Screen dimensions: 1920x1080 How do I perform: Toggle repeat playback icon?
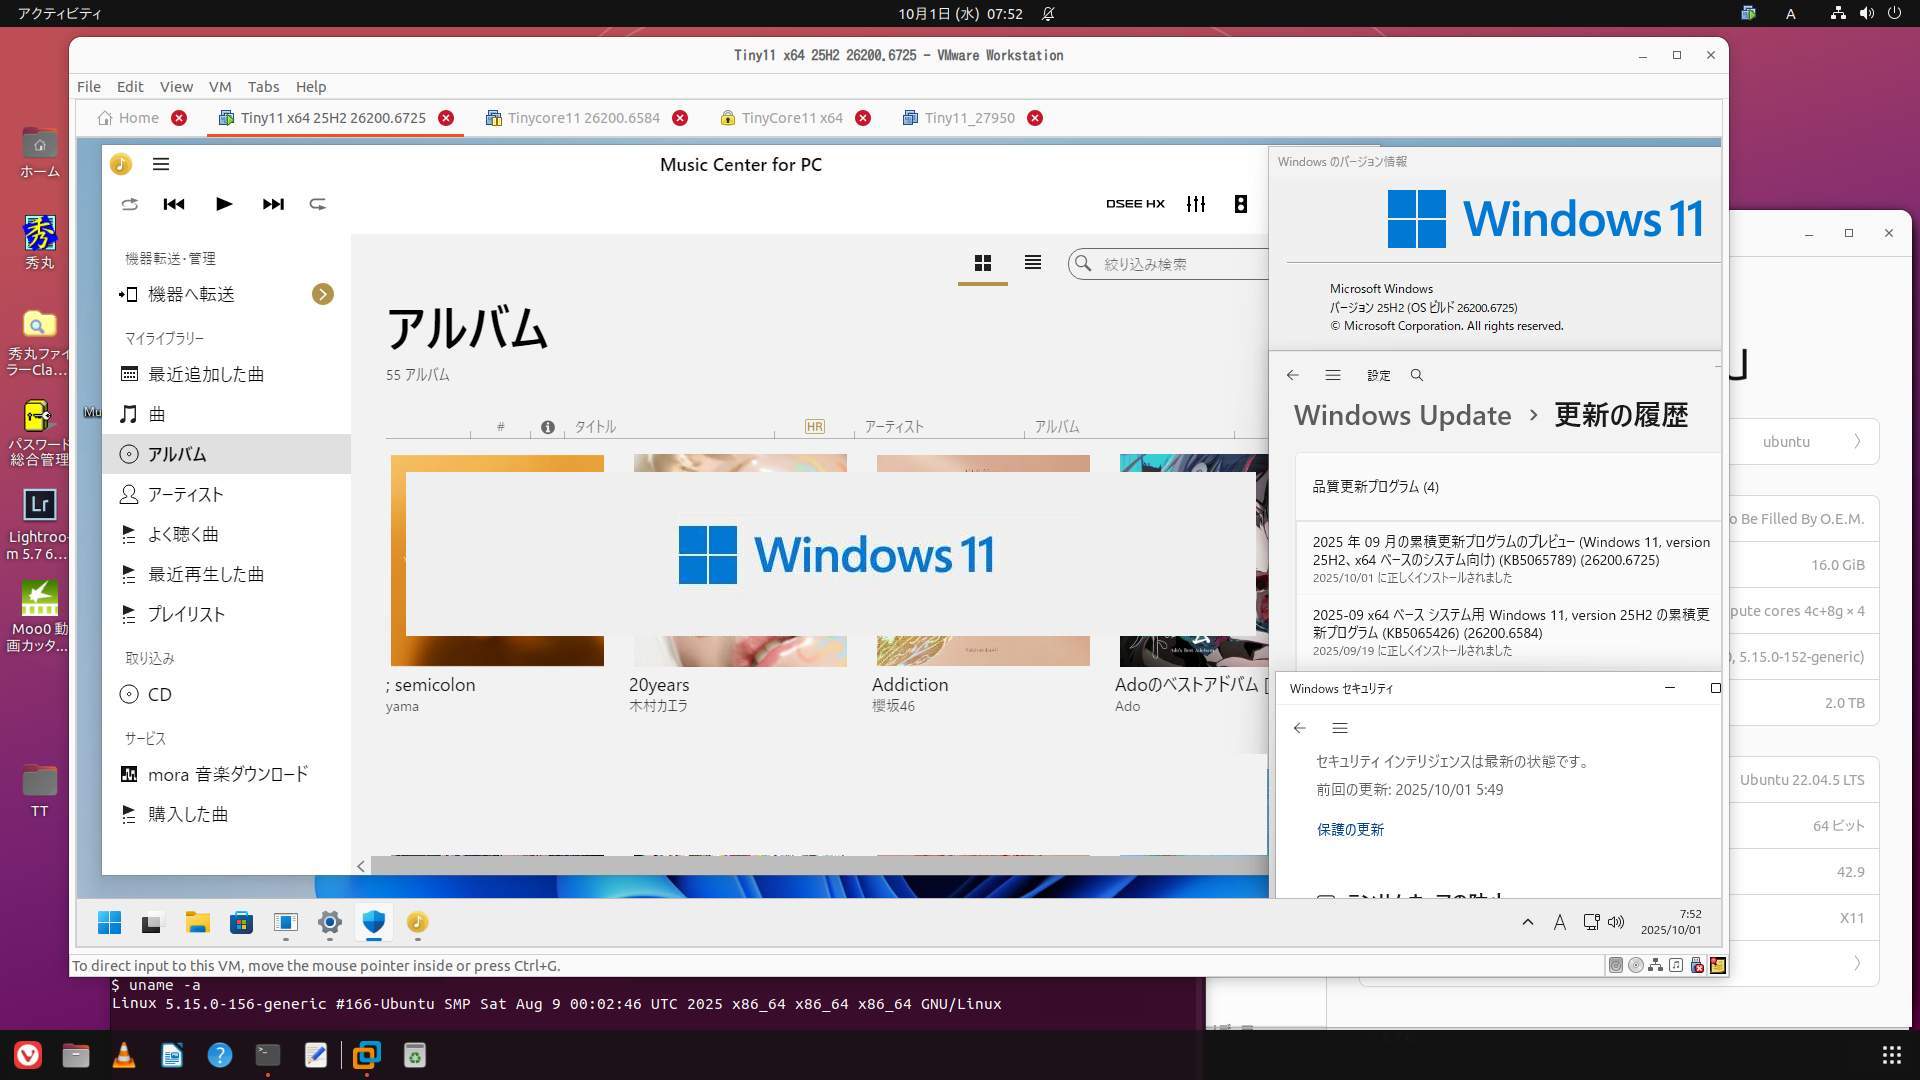point(318,204)
